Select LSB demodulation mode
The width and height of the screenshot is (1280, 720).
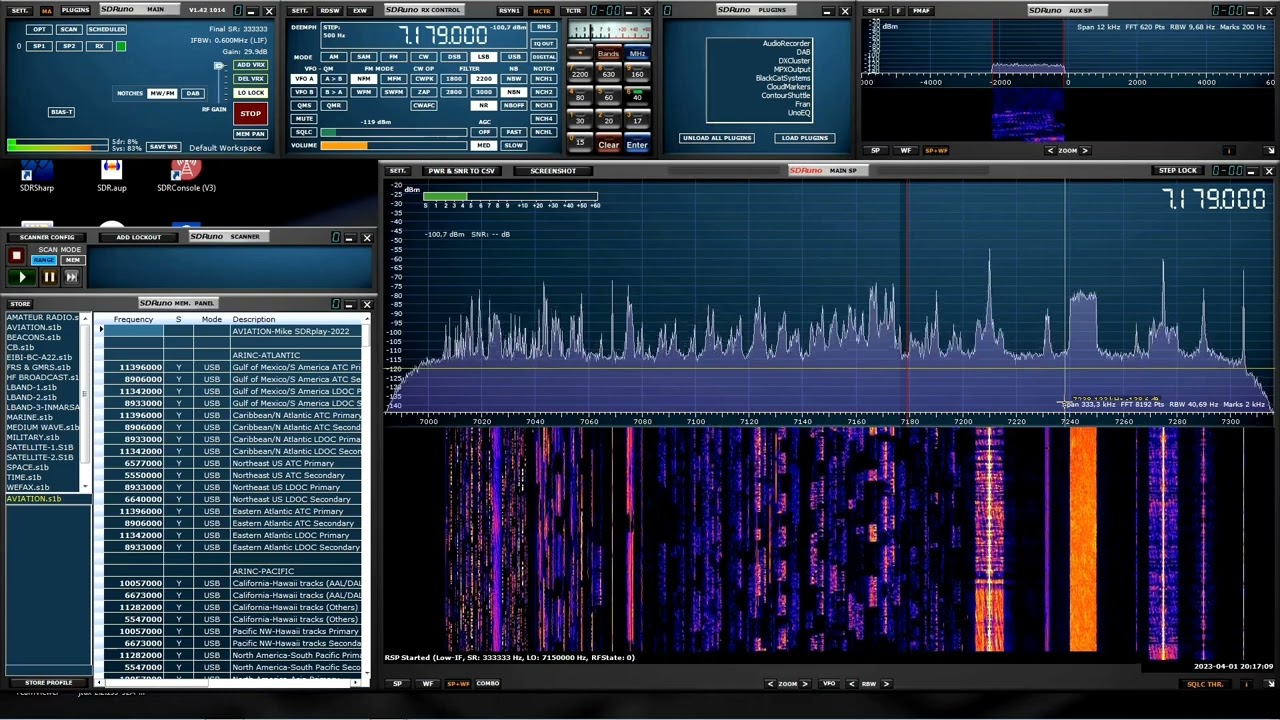483,57
